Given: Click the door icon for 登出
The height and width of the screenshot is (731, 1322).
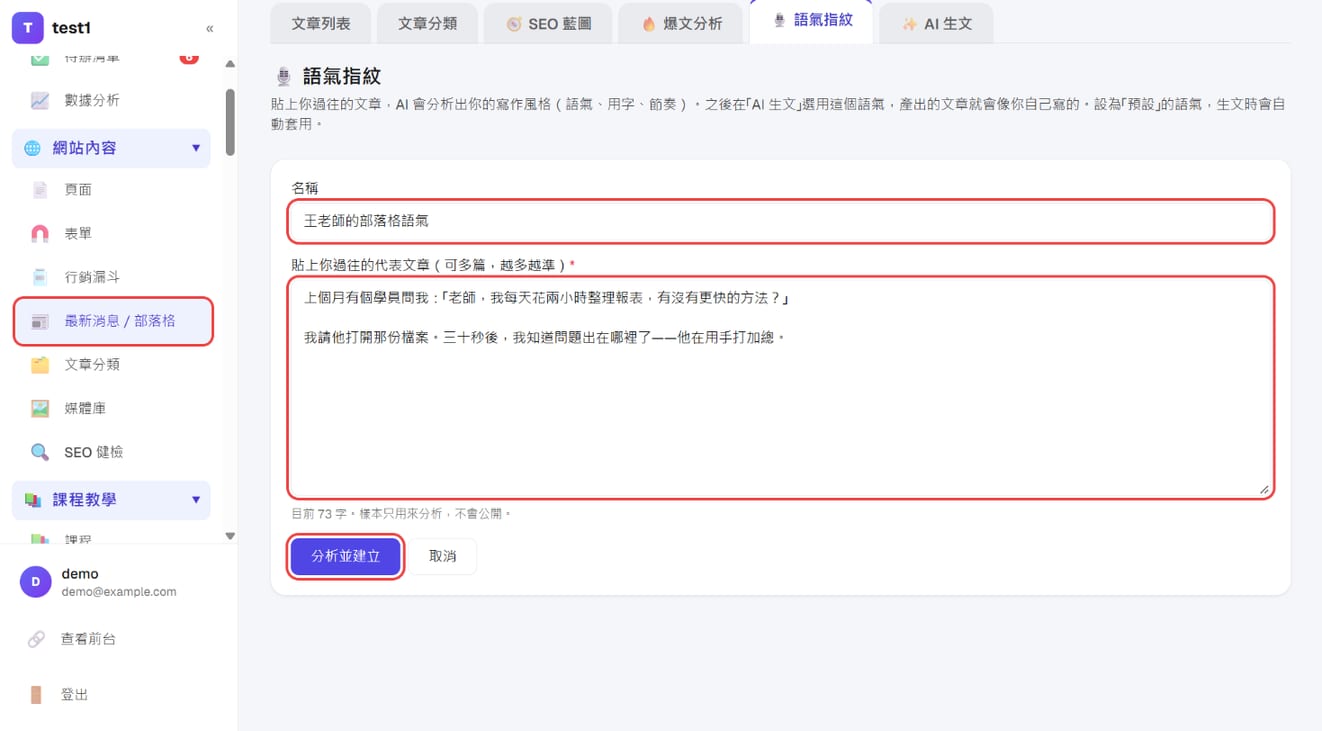Looking at the screenshot, I should coord(36,695).
